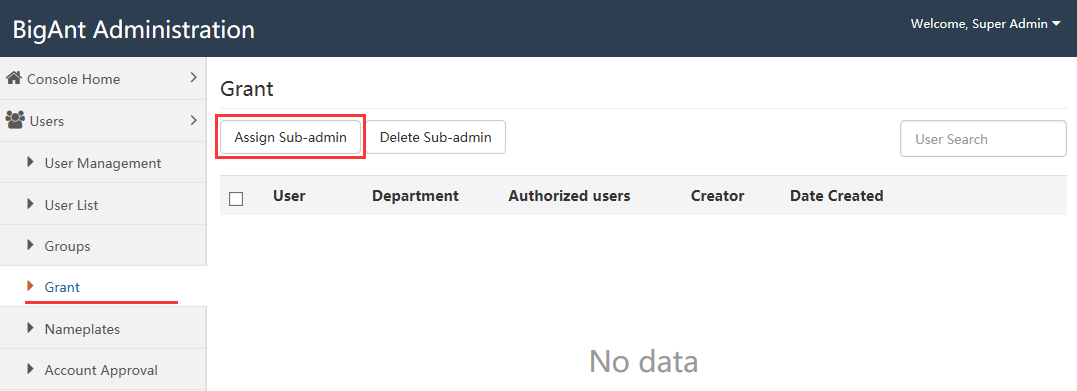
Task: Select Groups in sidebar
Action: click(103, 245)
